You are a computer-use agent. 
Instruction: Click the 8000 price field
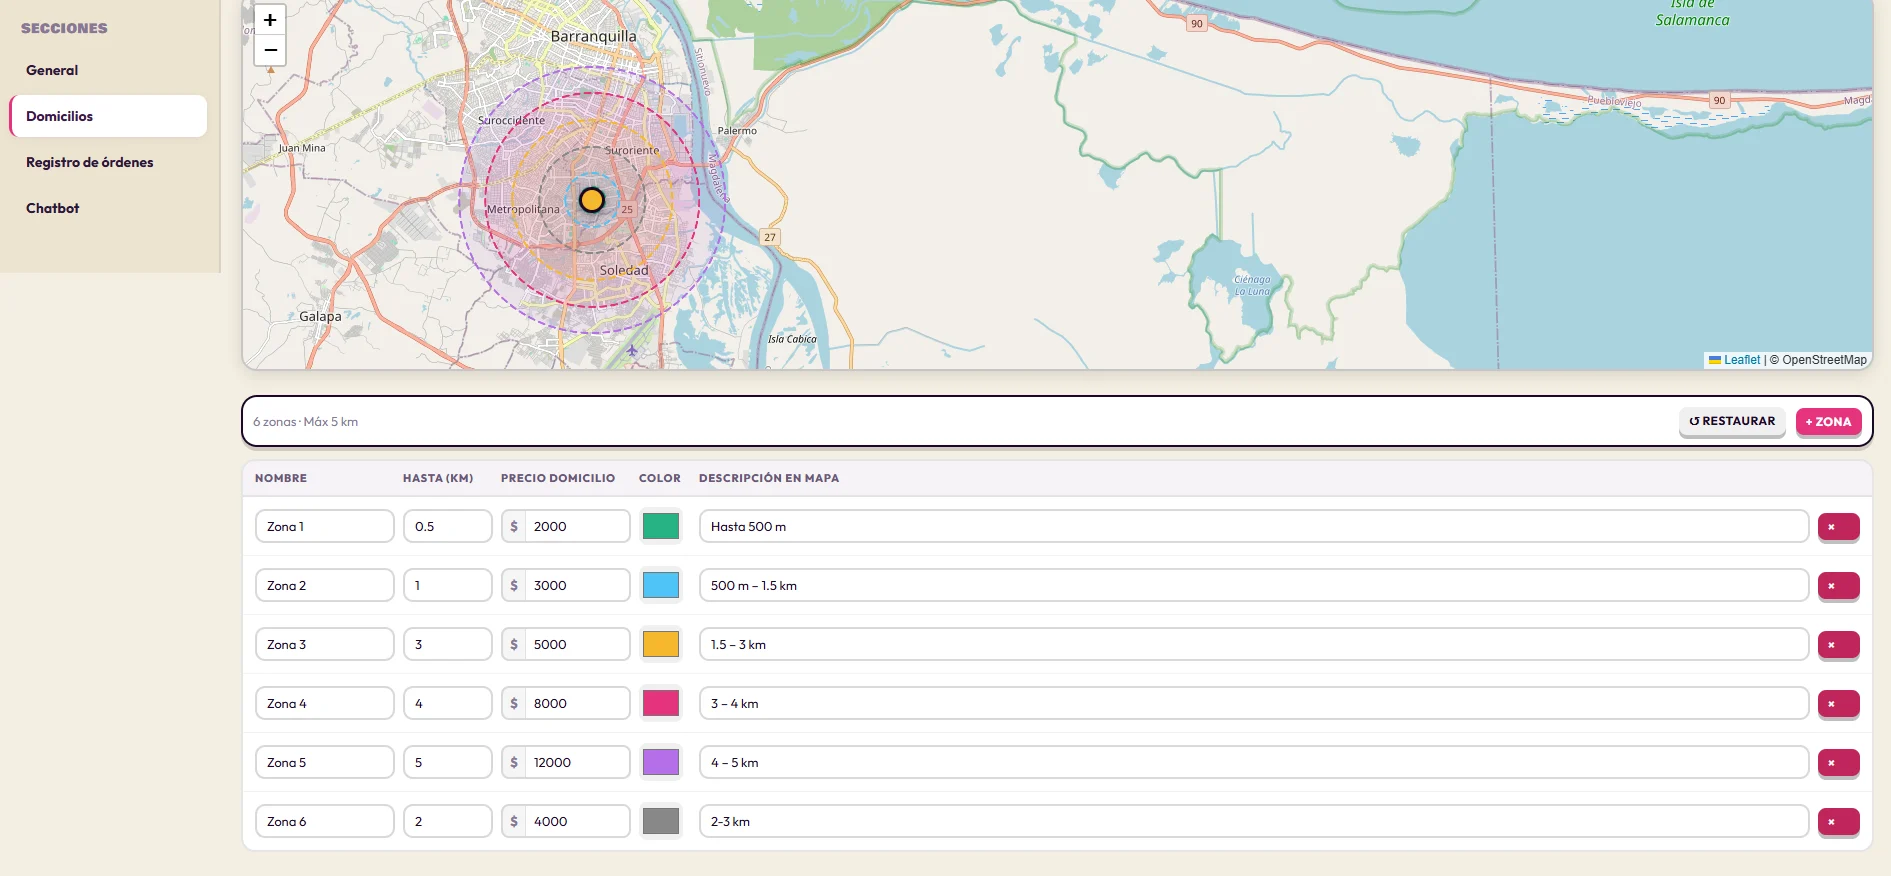578,703
